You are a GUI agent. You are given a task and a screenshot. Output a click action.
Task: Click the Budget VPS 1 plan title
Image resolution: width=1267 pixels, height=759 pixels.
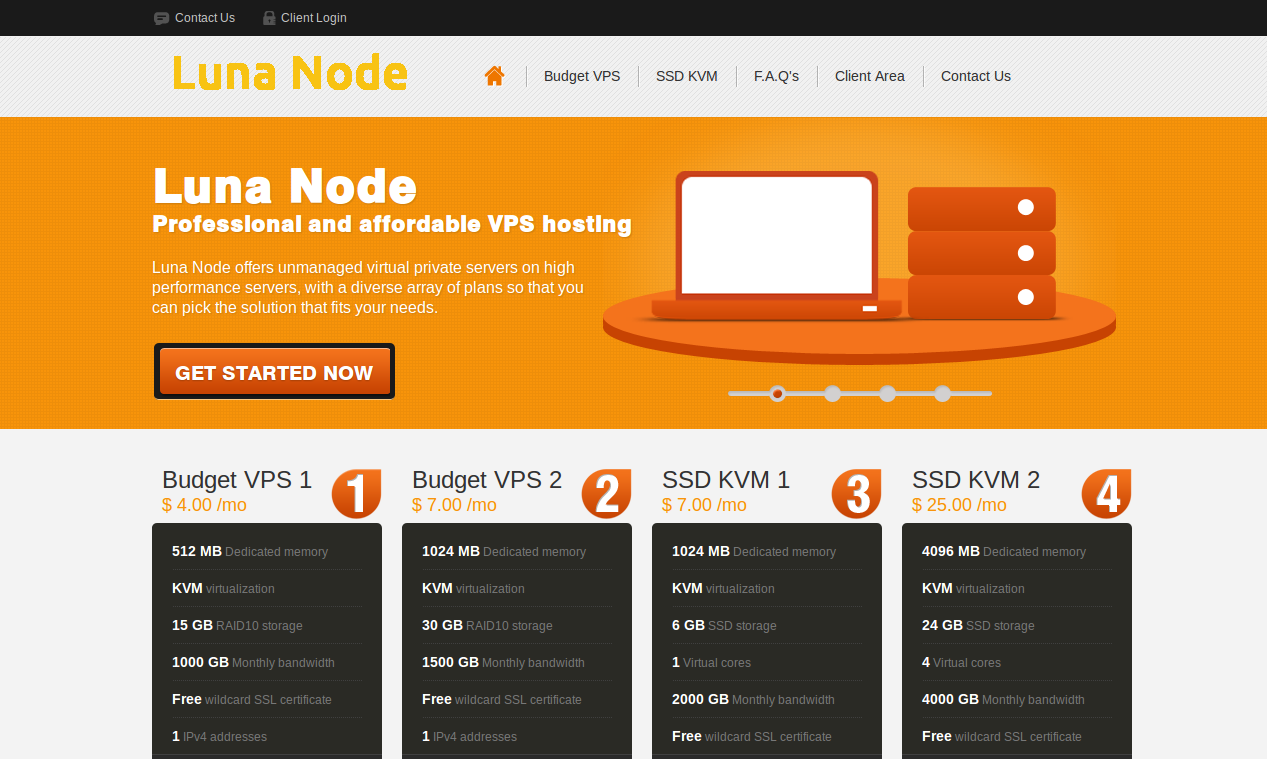[x=237, y=480]
